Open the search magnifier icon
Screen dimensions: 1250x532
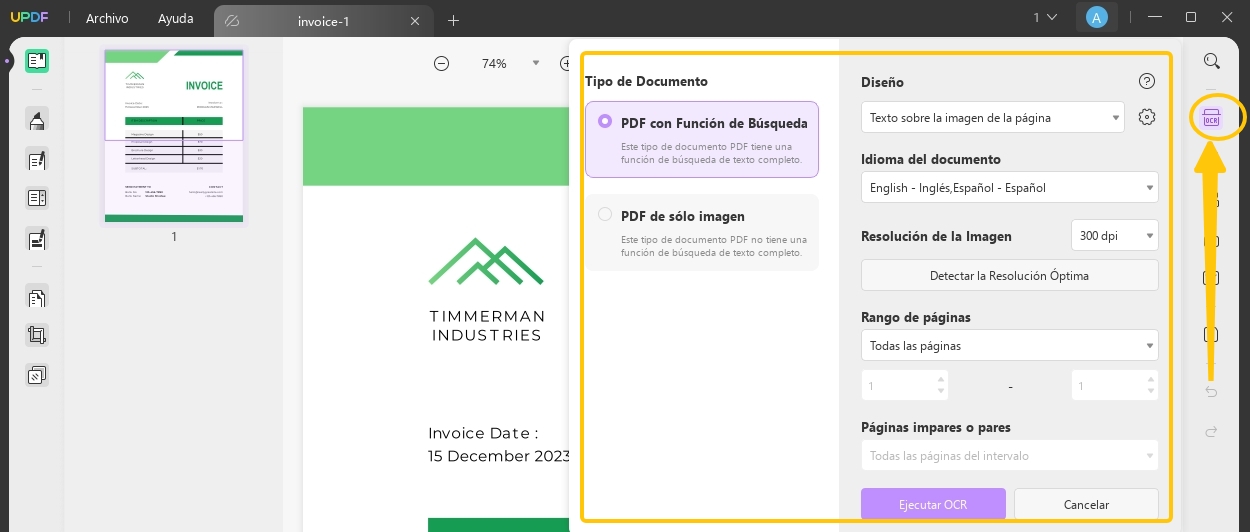(1211, 61)
